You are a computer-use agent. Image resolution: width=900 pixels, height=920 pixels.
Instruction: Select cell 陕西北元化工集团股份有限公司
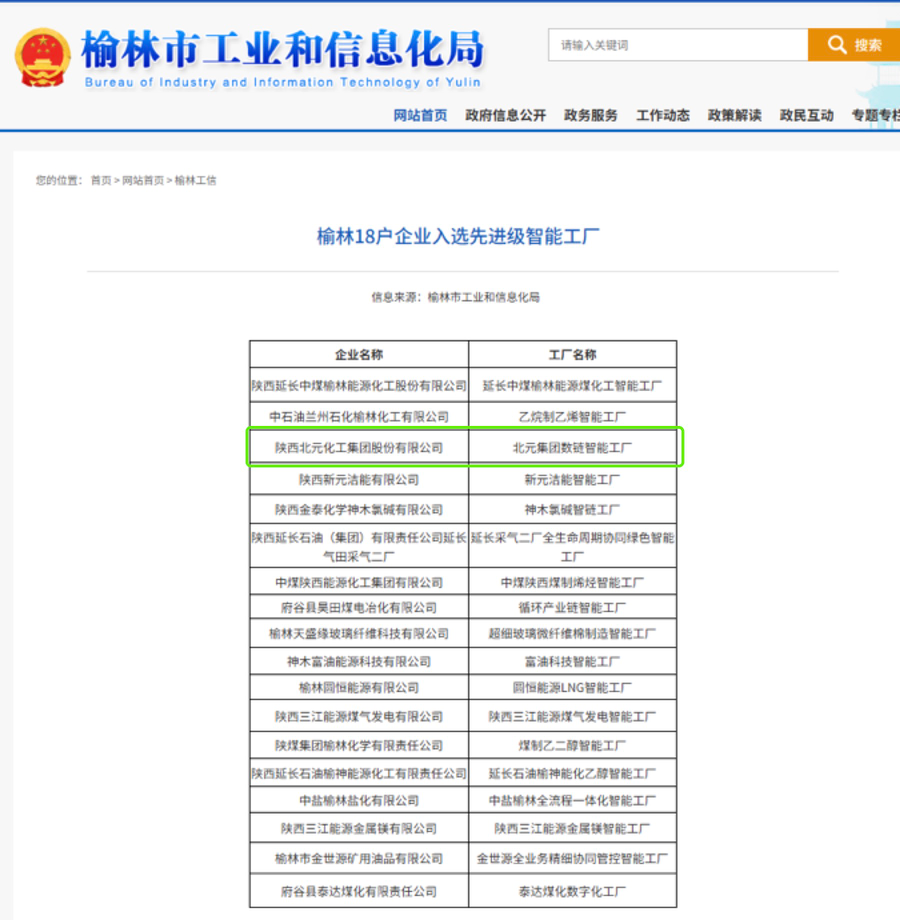point(359,448)
